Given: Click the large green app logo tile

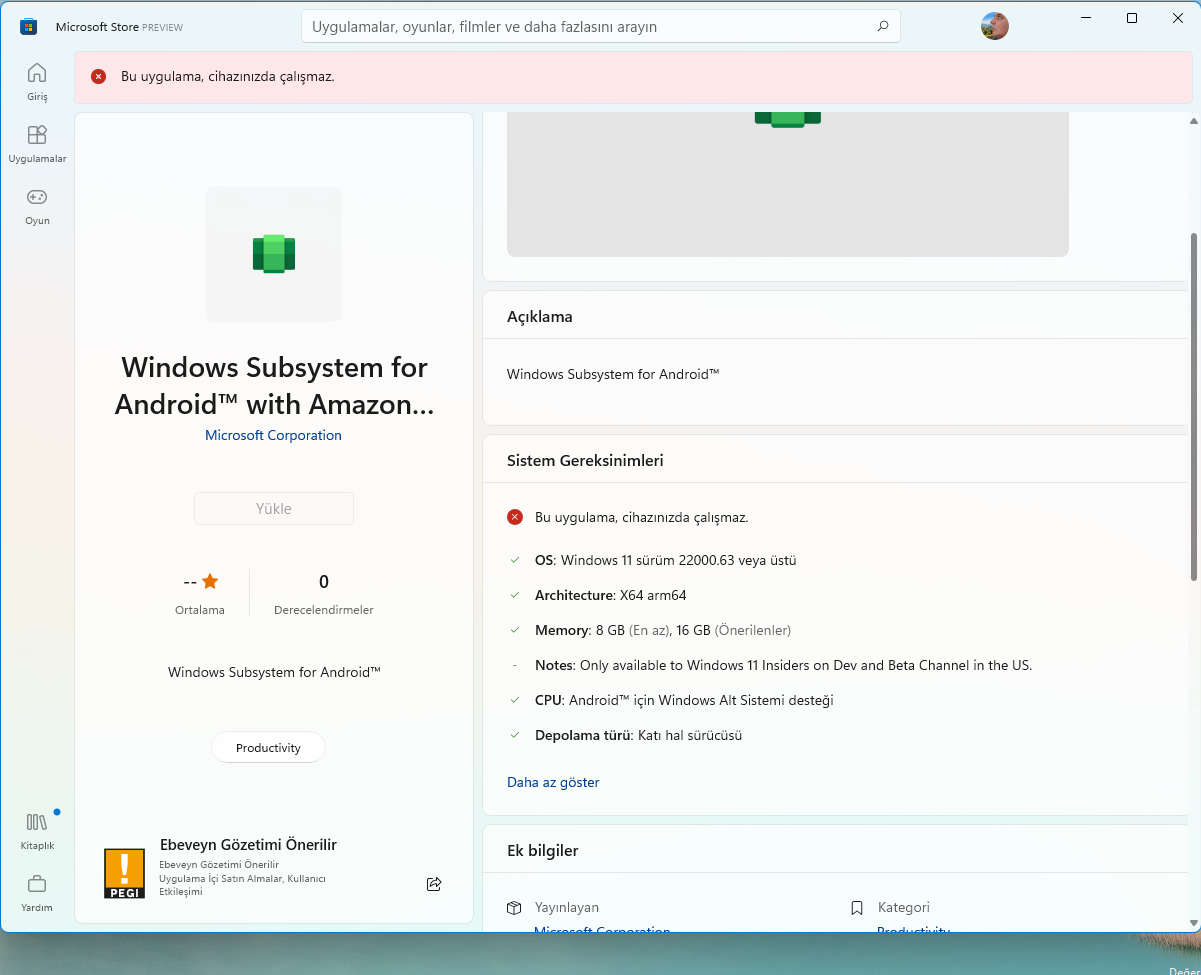Looking at the screenshot, I should [x=274, y=254].
